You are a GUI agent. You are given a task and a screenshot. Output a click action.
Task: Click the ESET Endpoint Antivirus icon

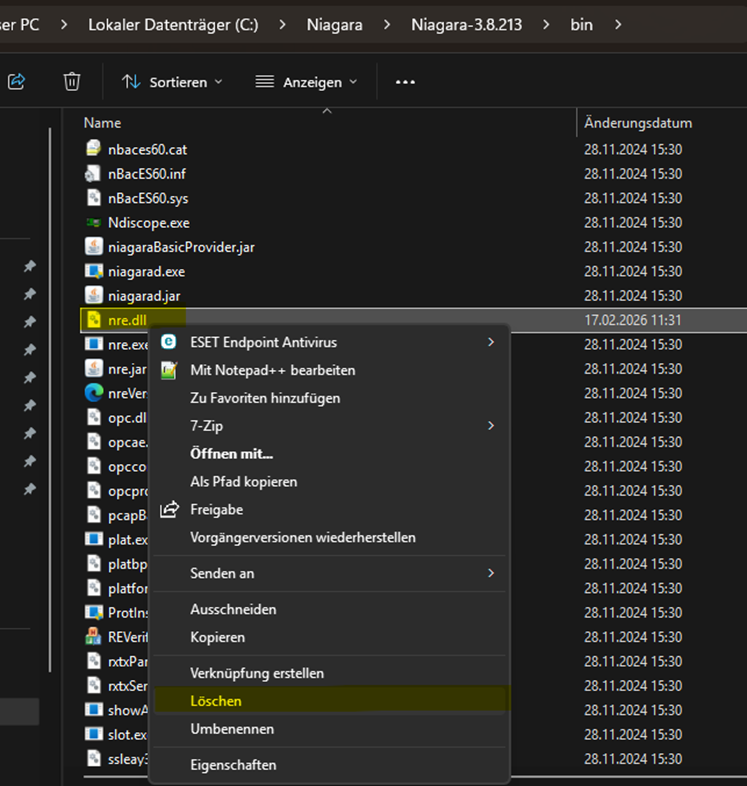(168, 342)
